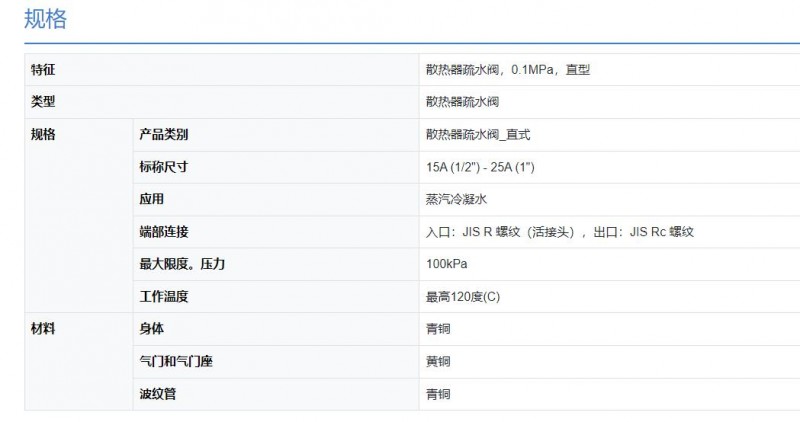This screenshot has width=800, height=422.
Task: Select the 标称尺寸 label cell
Action: [x=276, y=167]
